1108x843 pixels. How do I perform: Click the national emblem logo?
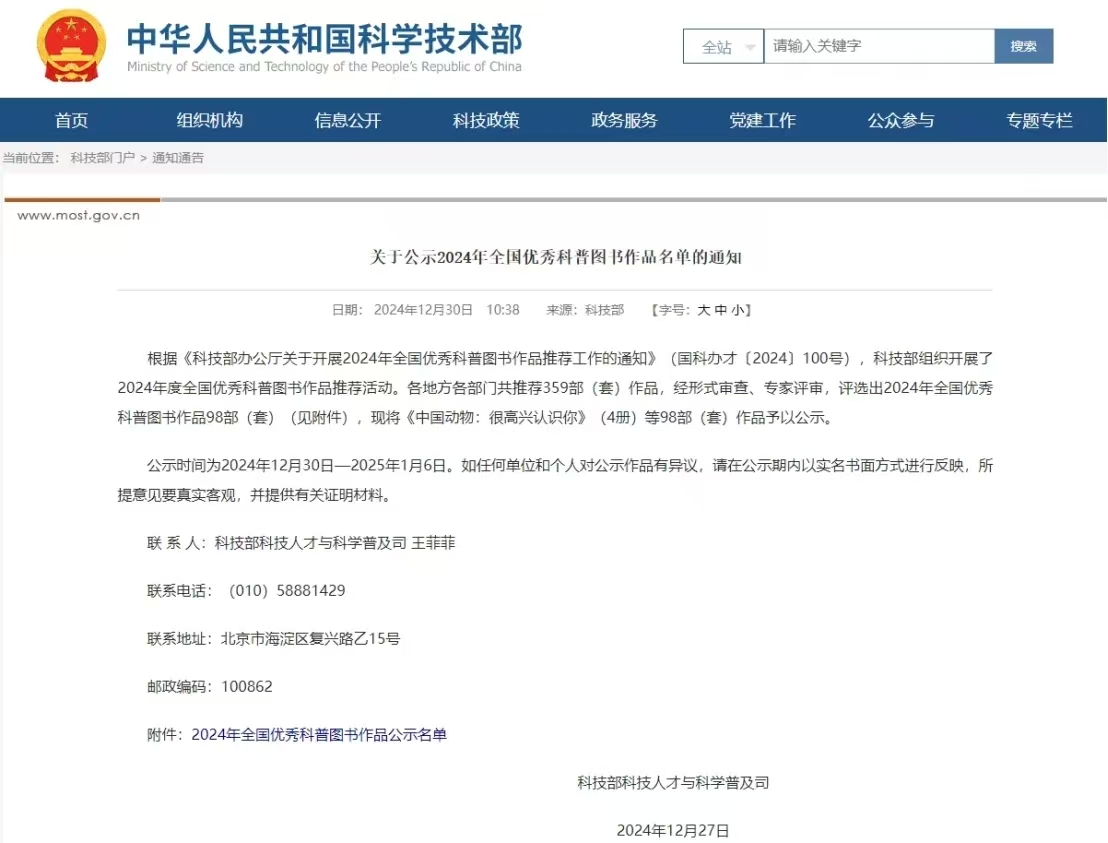[71, 46]
